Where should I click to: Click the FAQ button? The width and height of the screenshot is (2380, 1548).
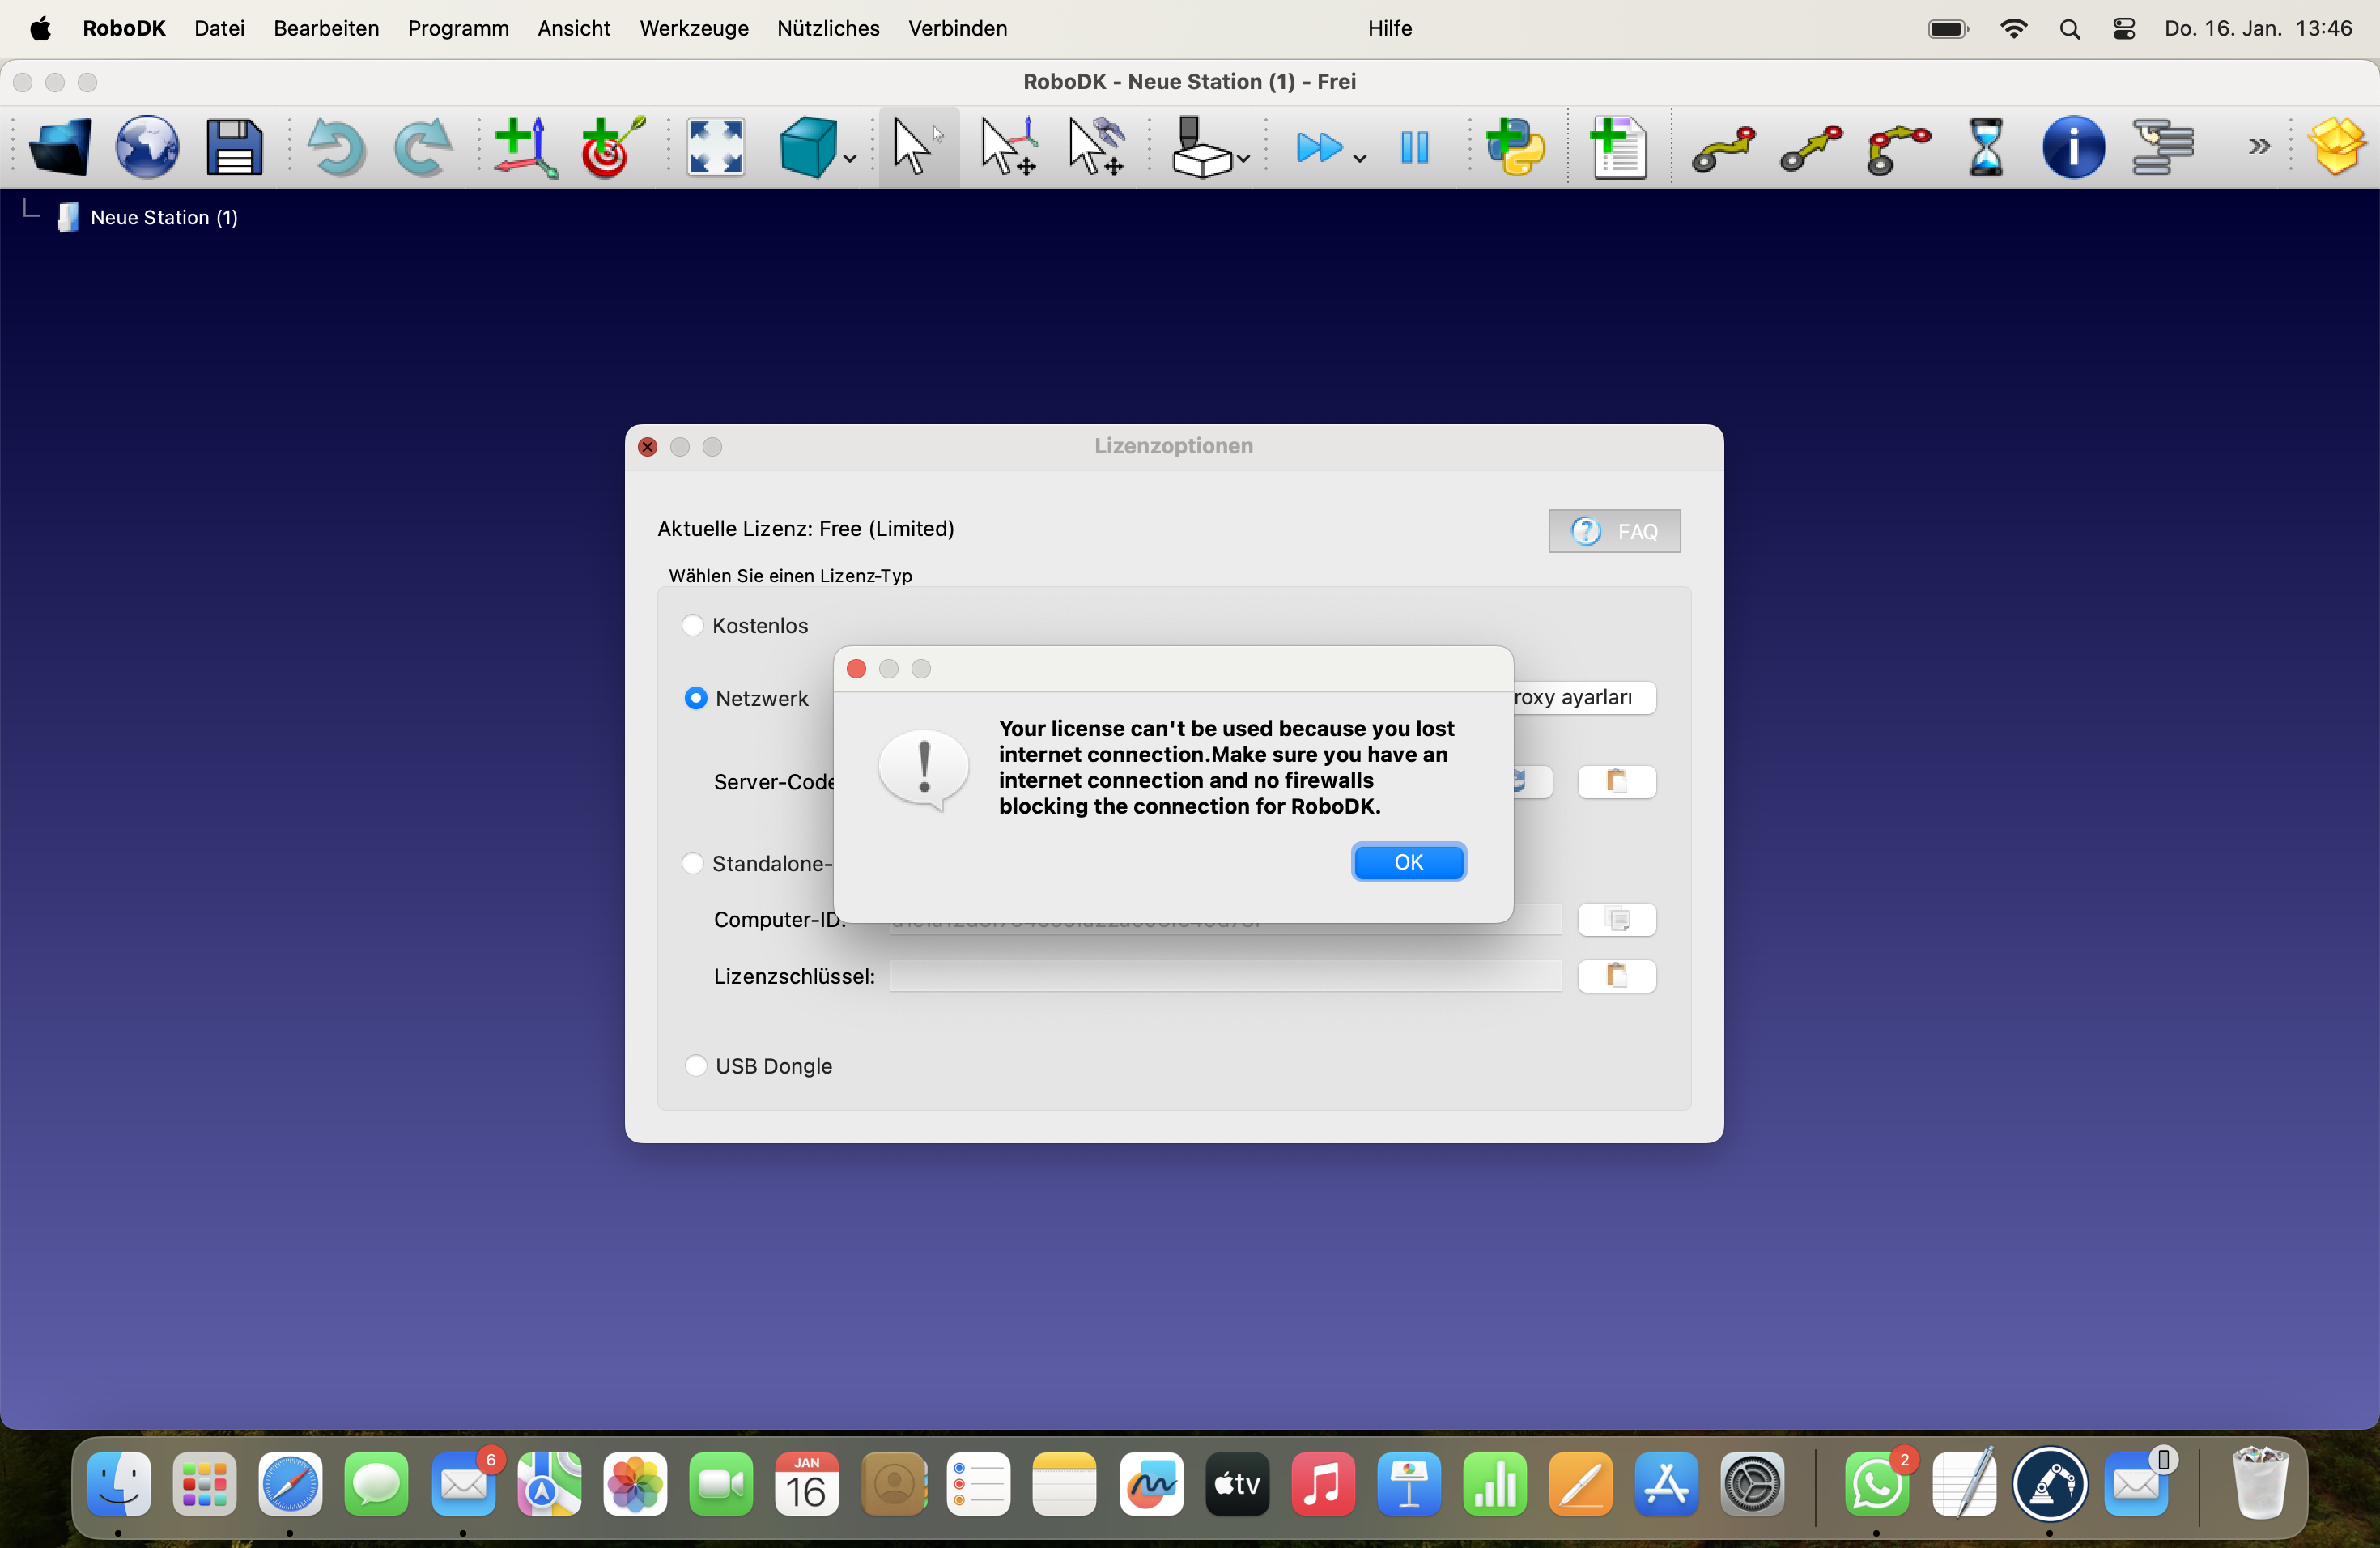1614,531
